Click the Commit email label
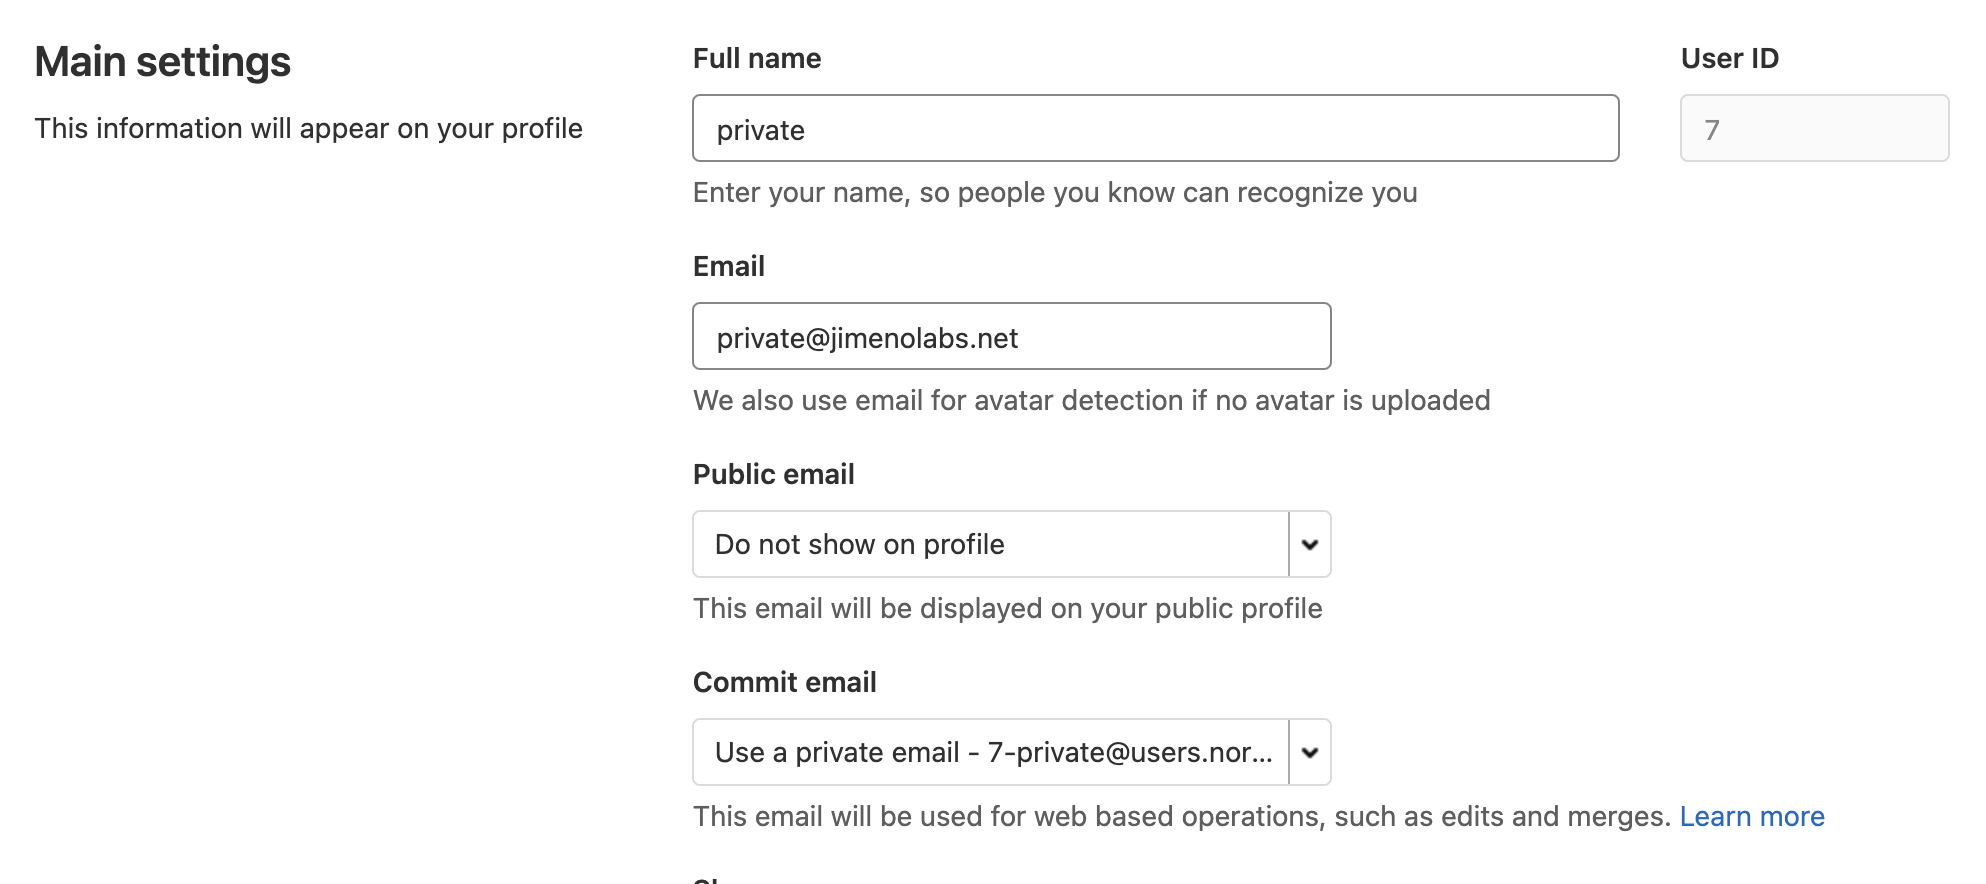The width and height of the screenshot is (1986, 884). click(784, 683)
